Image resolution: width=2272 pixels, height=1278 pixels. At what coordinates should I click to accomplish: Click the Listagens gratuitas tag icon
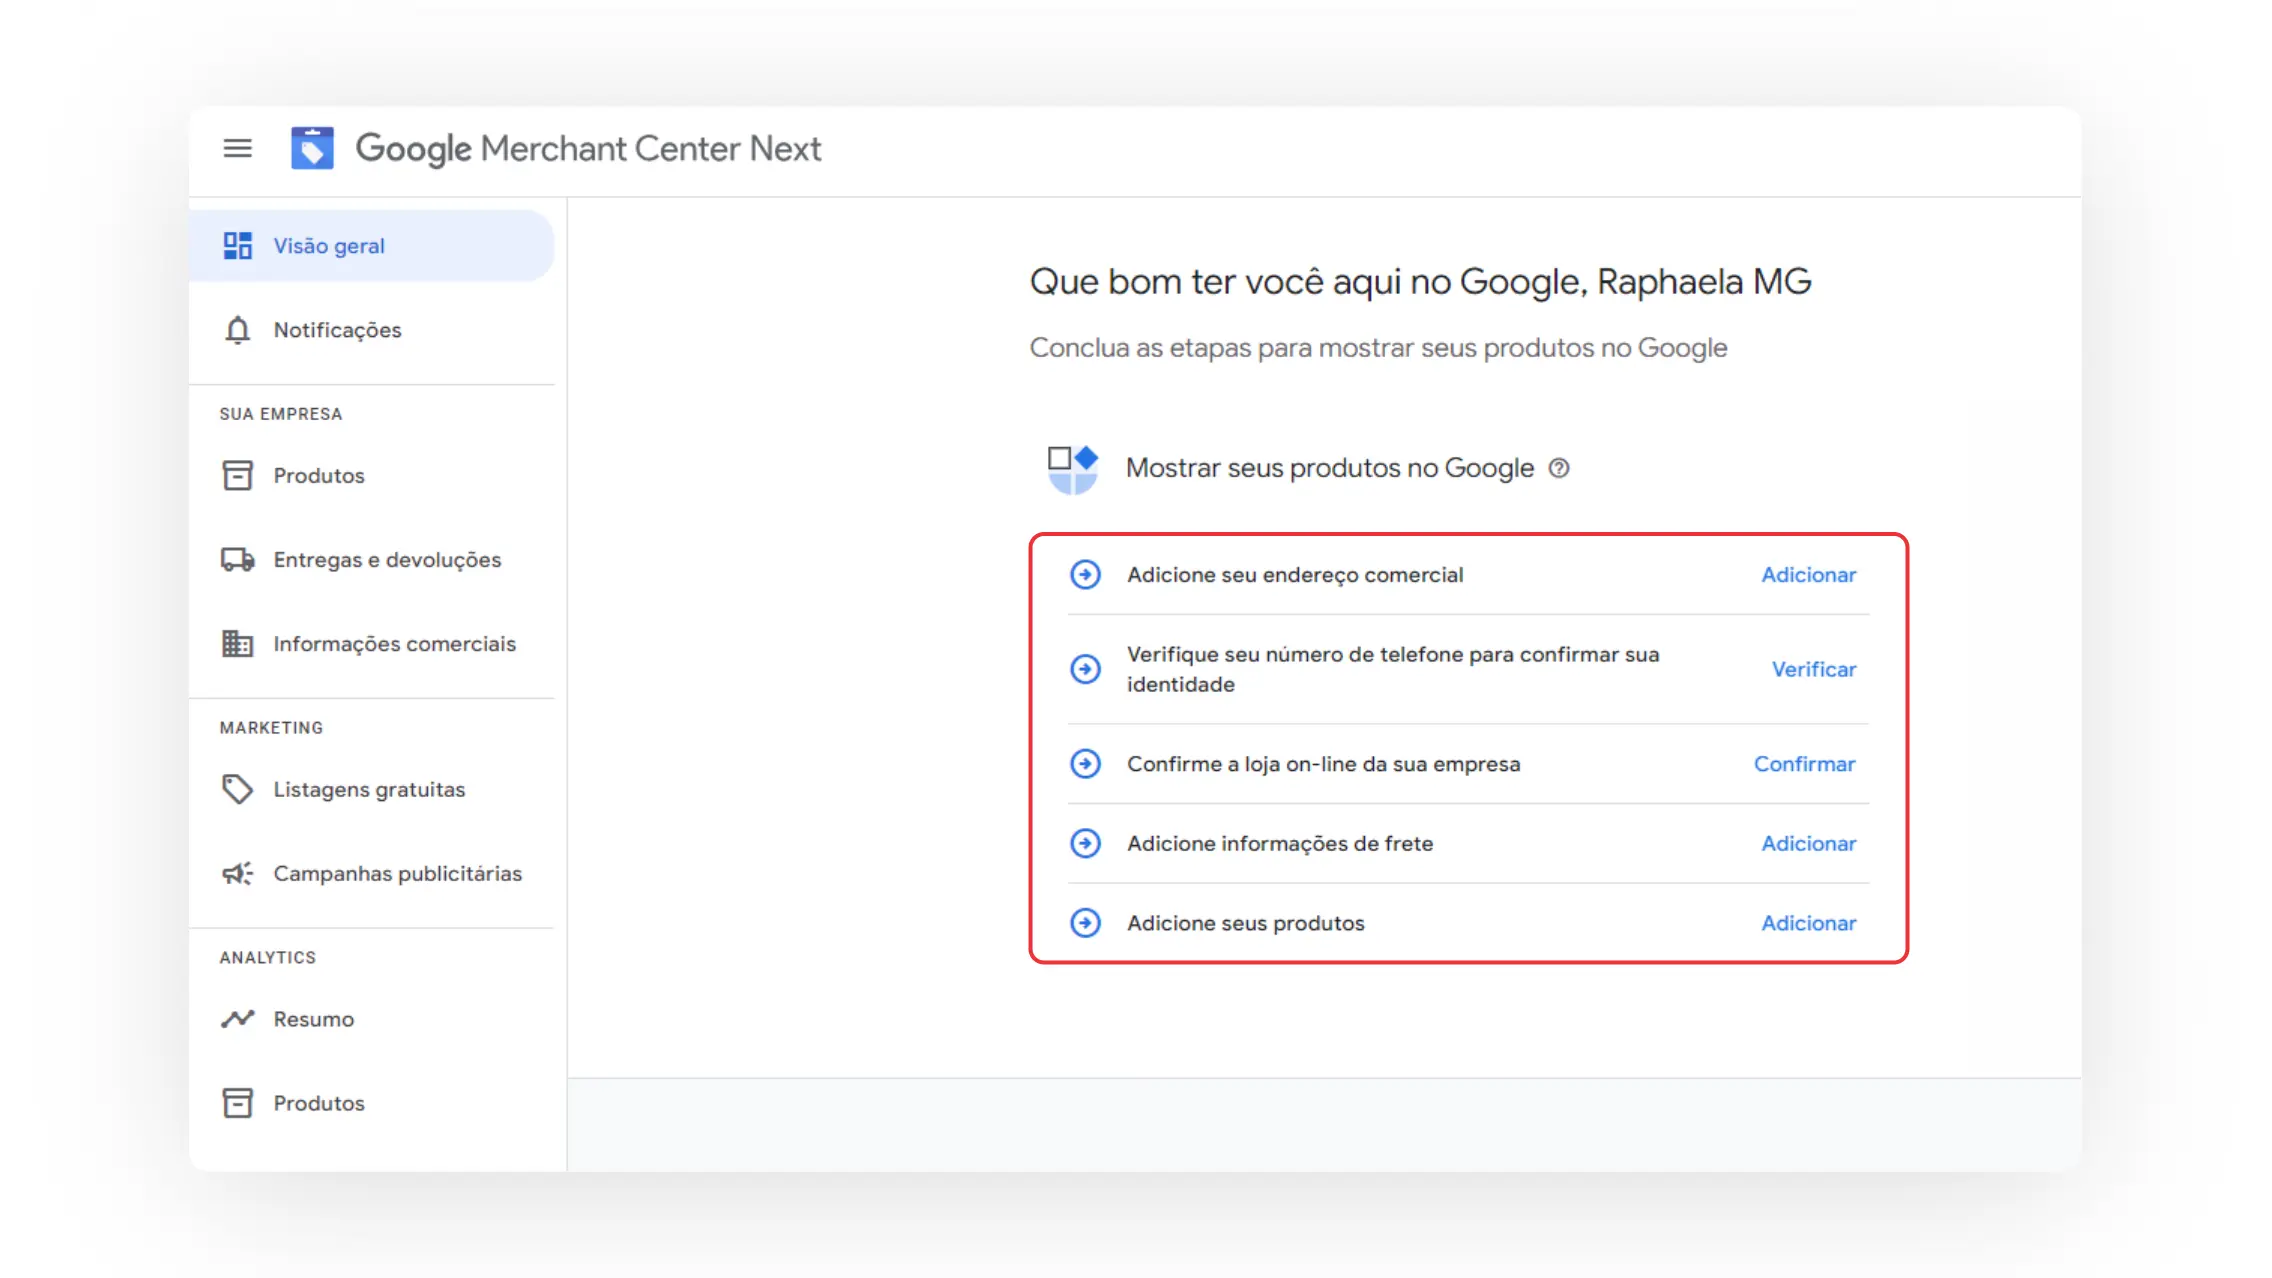pos(237,789)
